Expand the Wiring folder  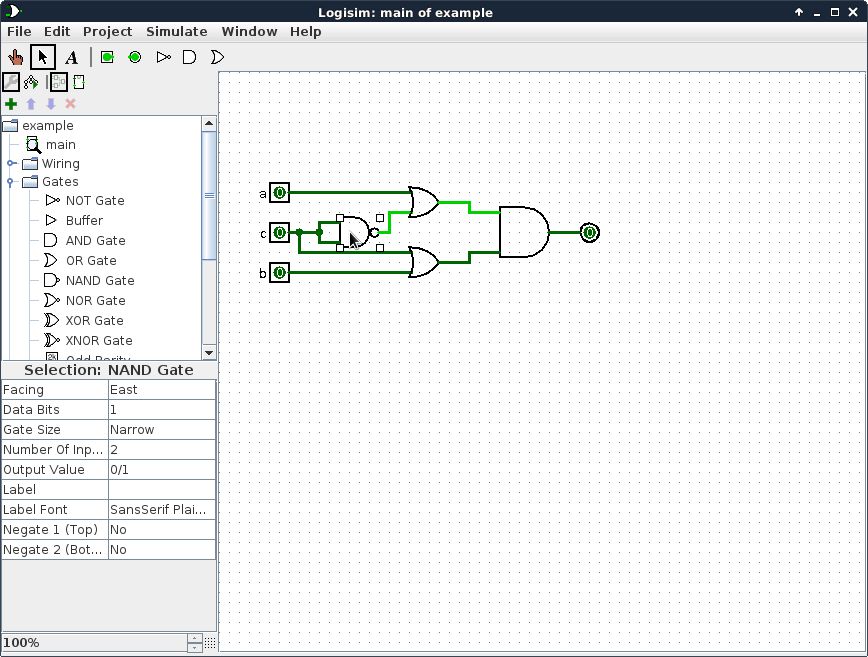click(11, 163)
